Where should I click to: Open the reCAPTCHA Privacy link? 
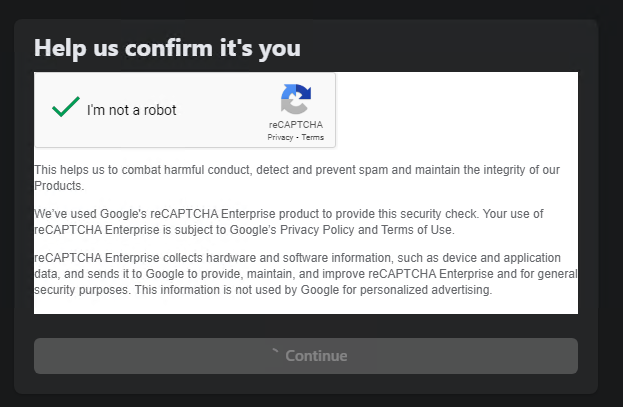280,137
